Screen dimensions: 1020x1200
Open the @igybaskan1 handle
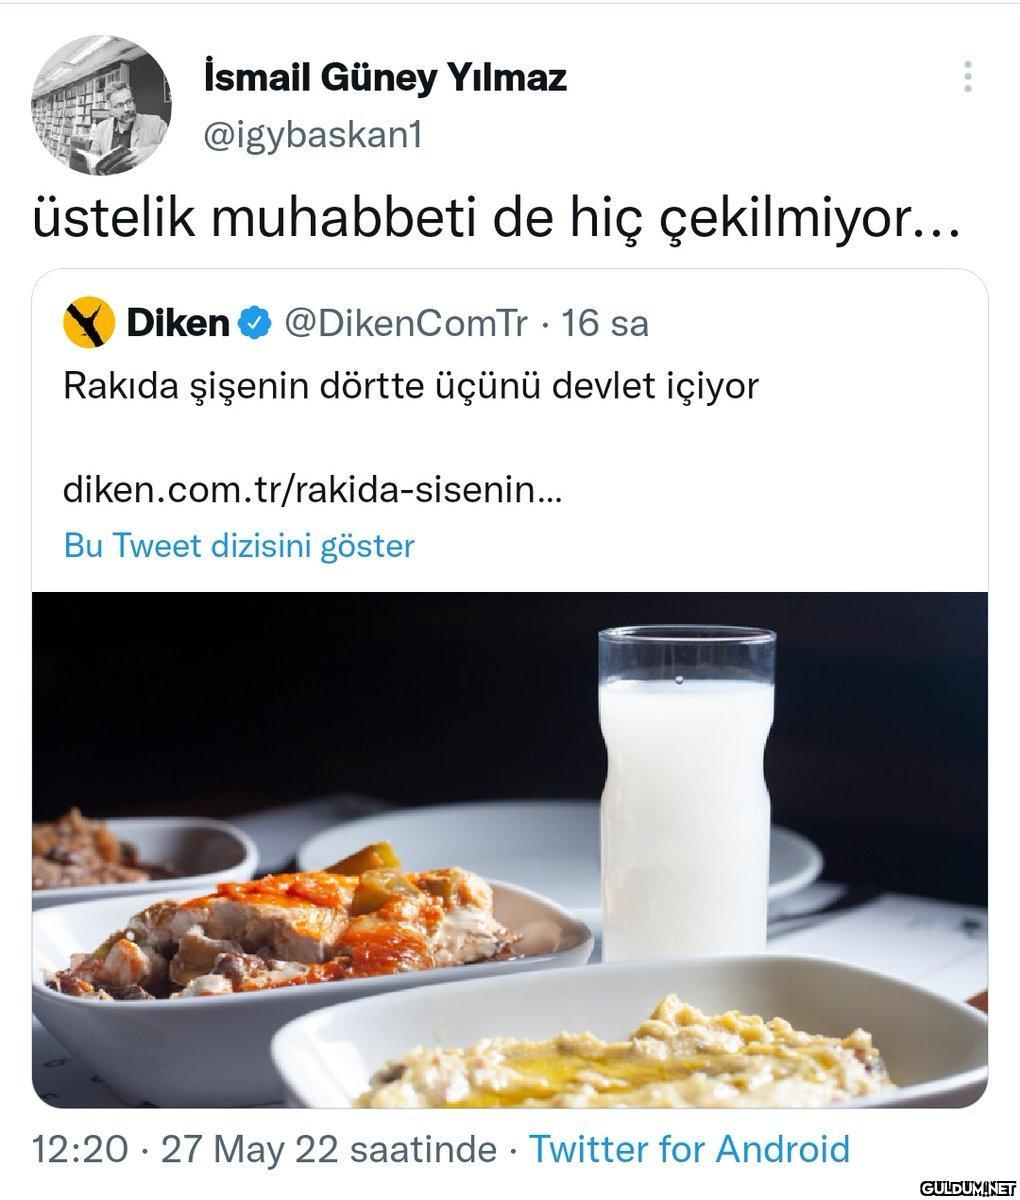click(x=312, y=135)
